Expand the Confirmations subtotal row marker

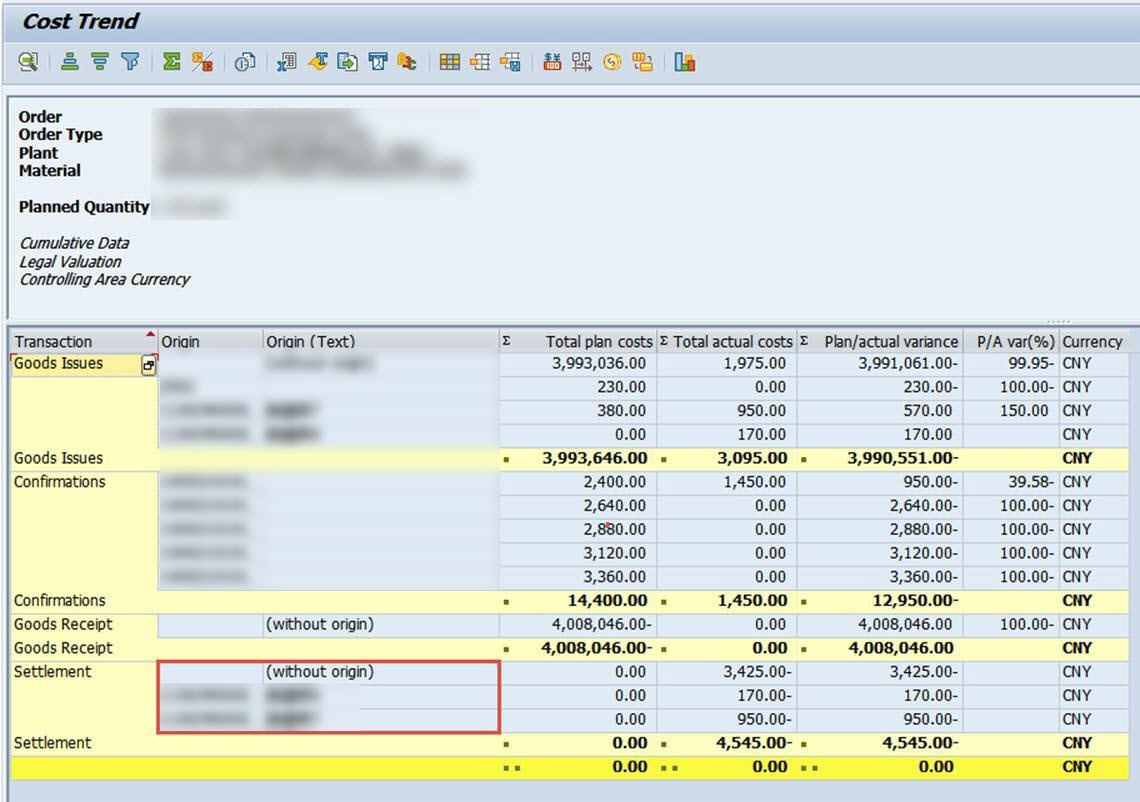[507, 602]
